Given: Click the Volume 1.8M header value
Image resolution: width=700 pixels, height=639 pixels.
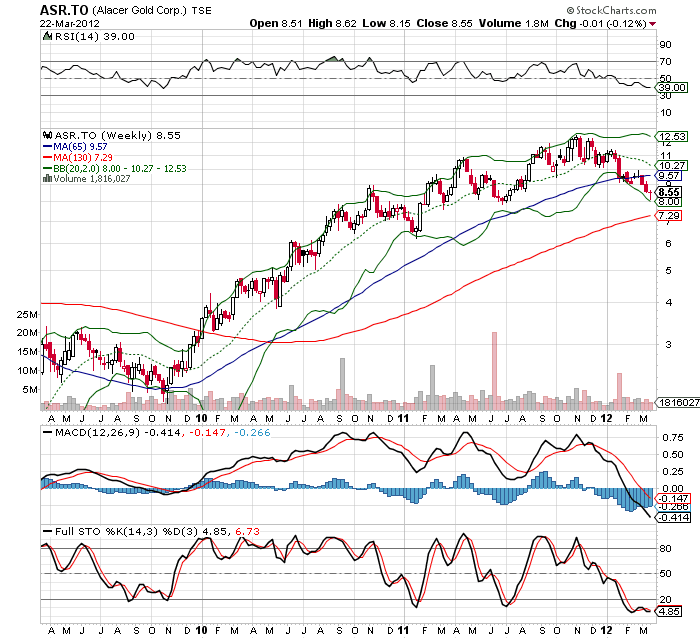Looking at the screenshot, I should (513, 23).
